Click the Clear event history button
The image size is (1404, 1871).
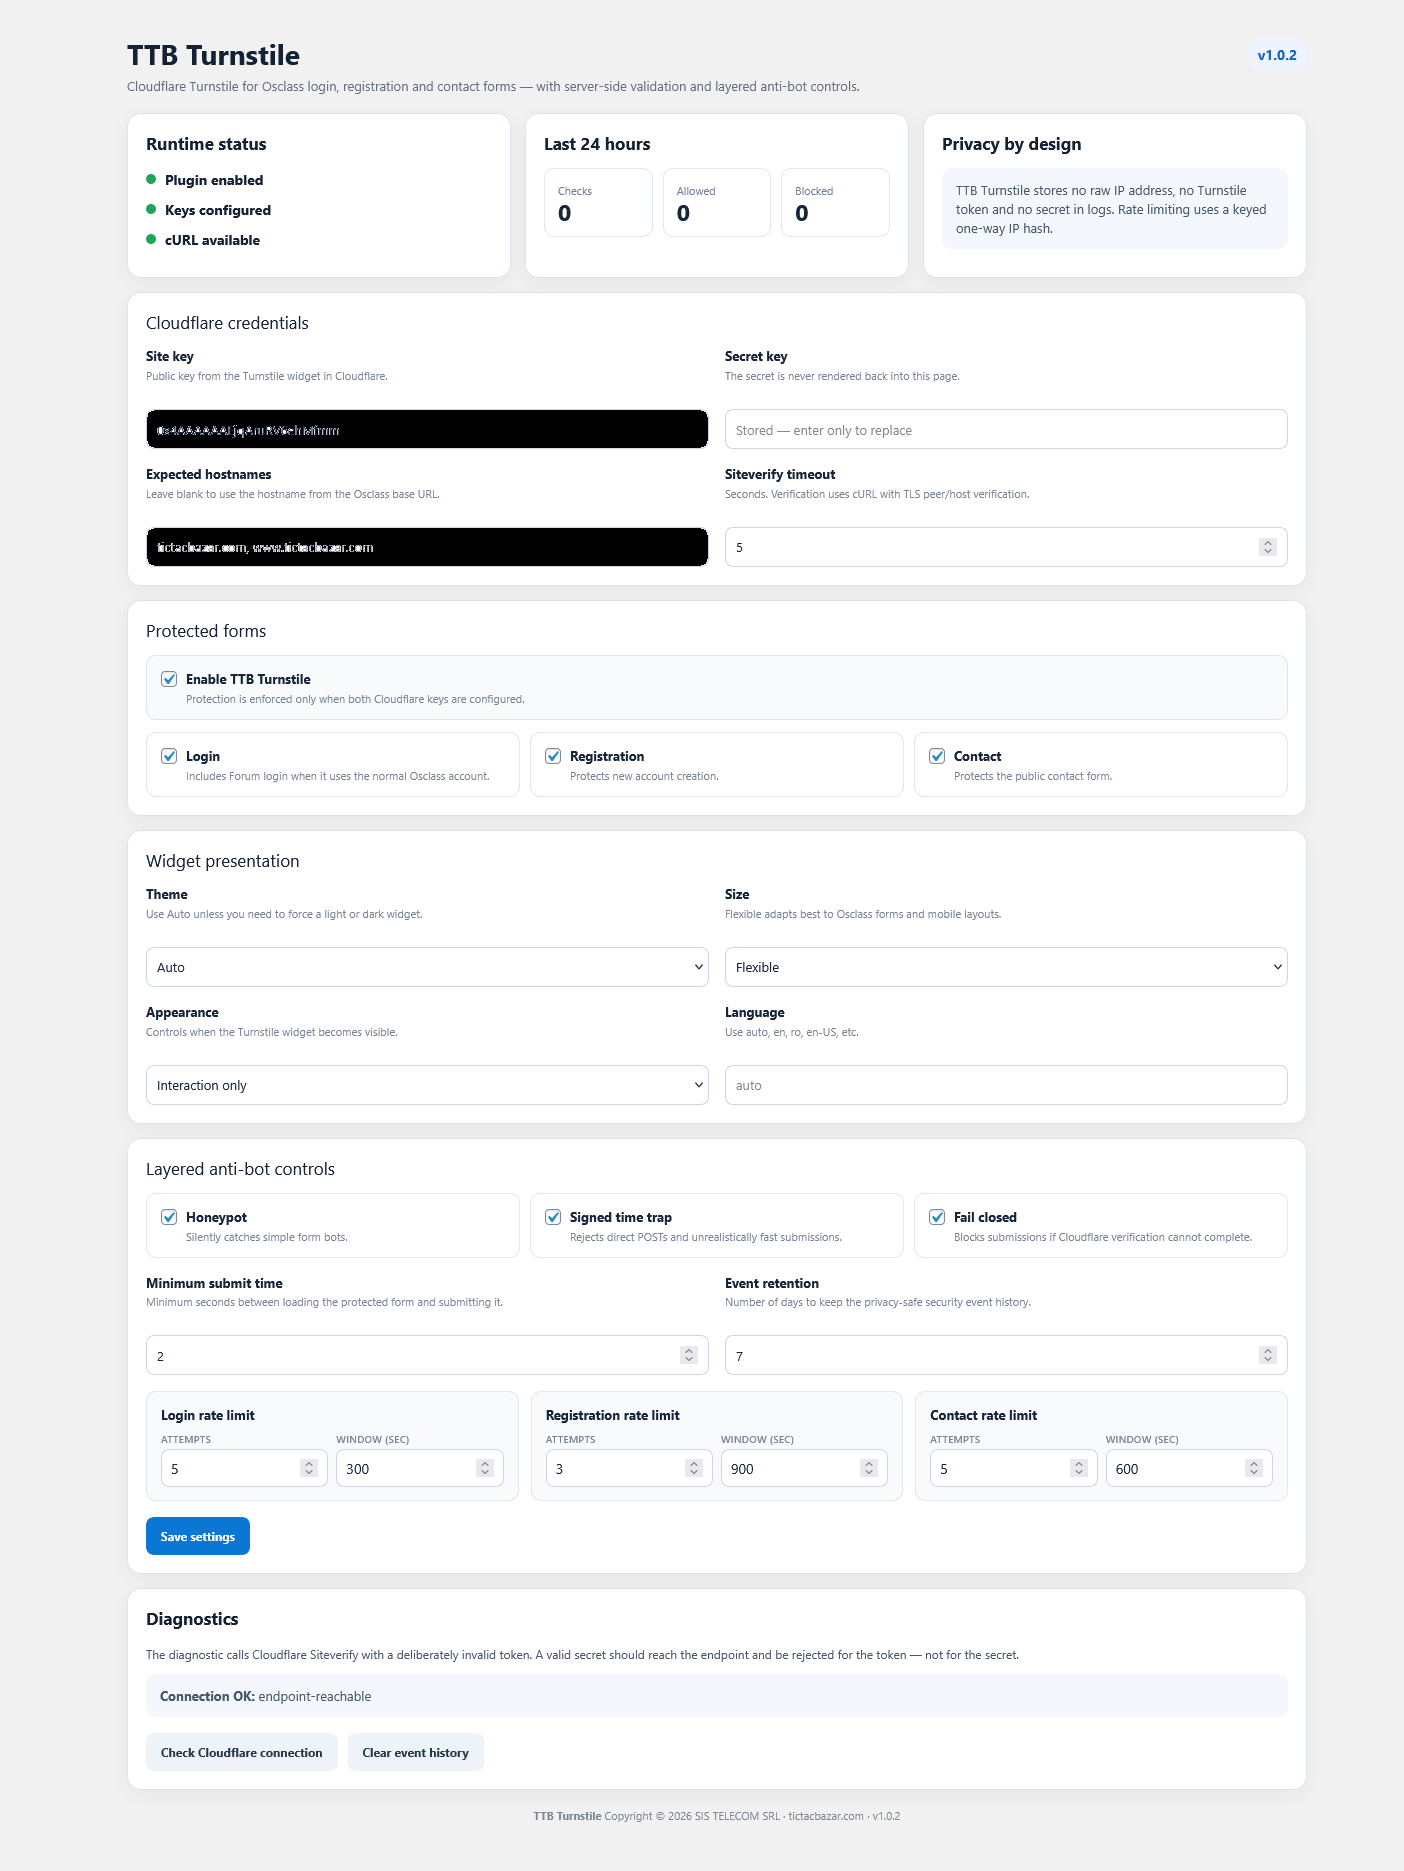click(416, 1752)
